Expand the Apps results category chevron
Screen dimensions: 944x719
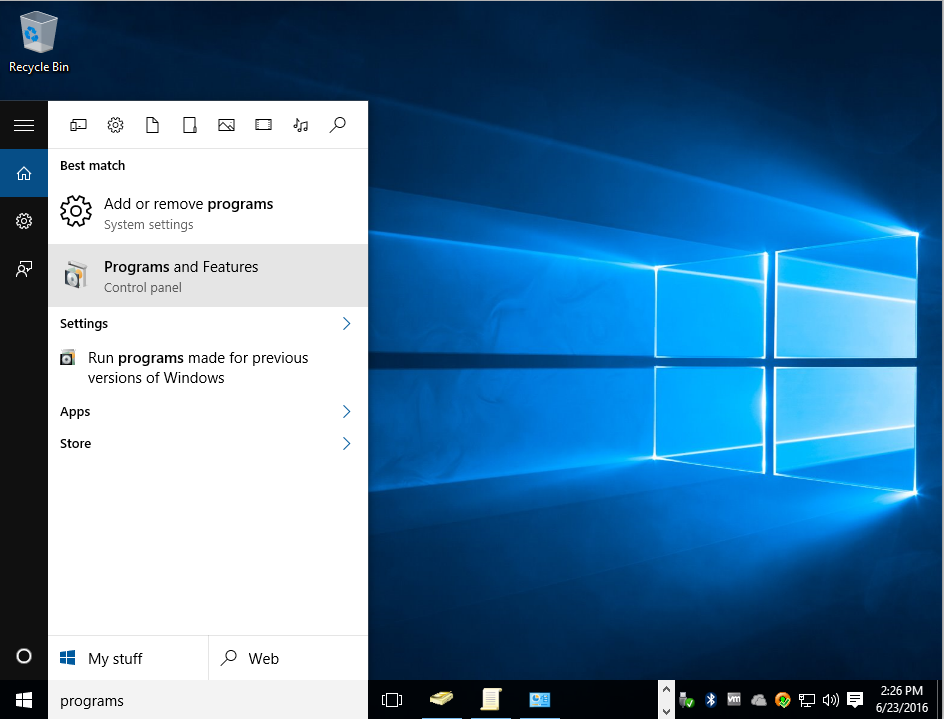click(x=346, y=411)
